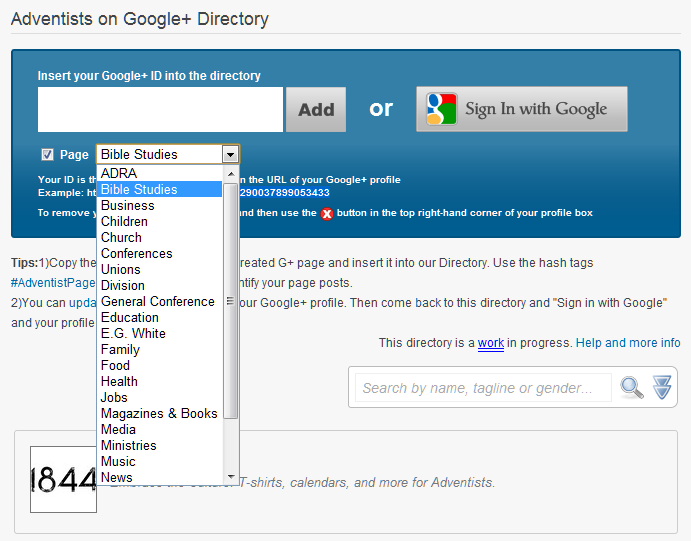This screenshot has width=691, height=541.
Task: Click Sign In with Google button
Action: tap(522, 109)
